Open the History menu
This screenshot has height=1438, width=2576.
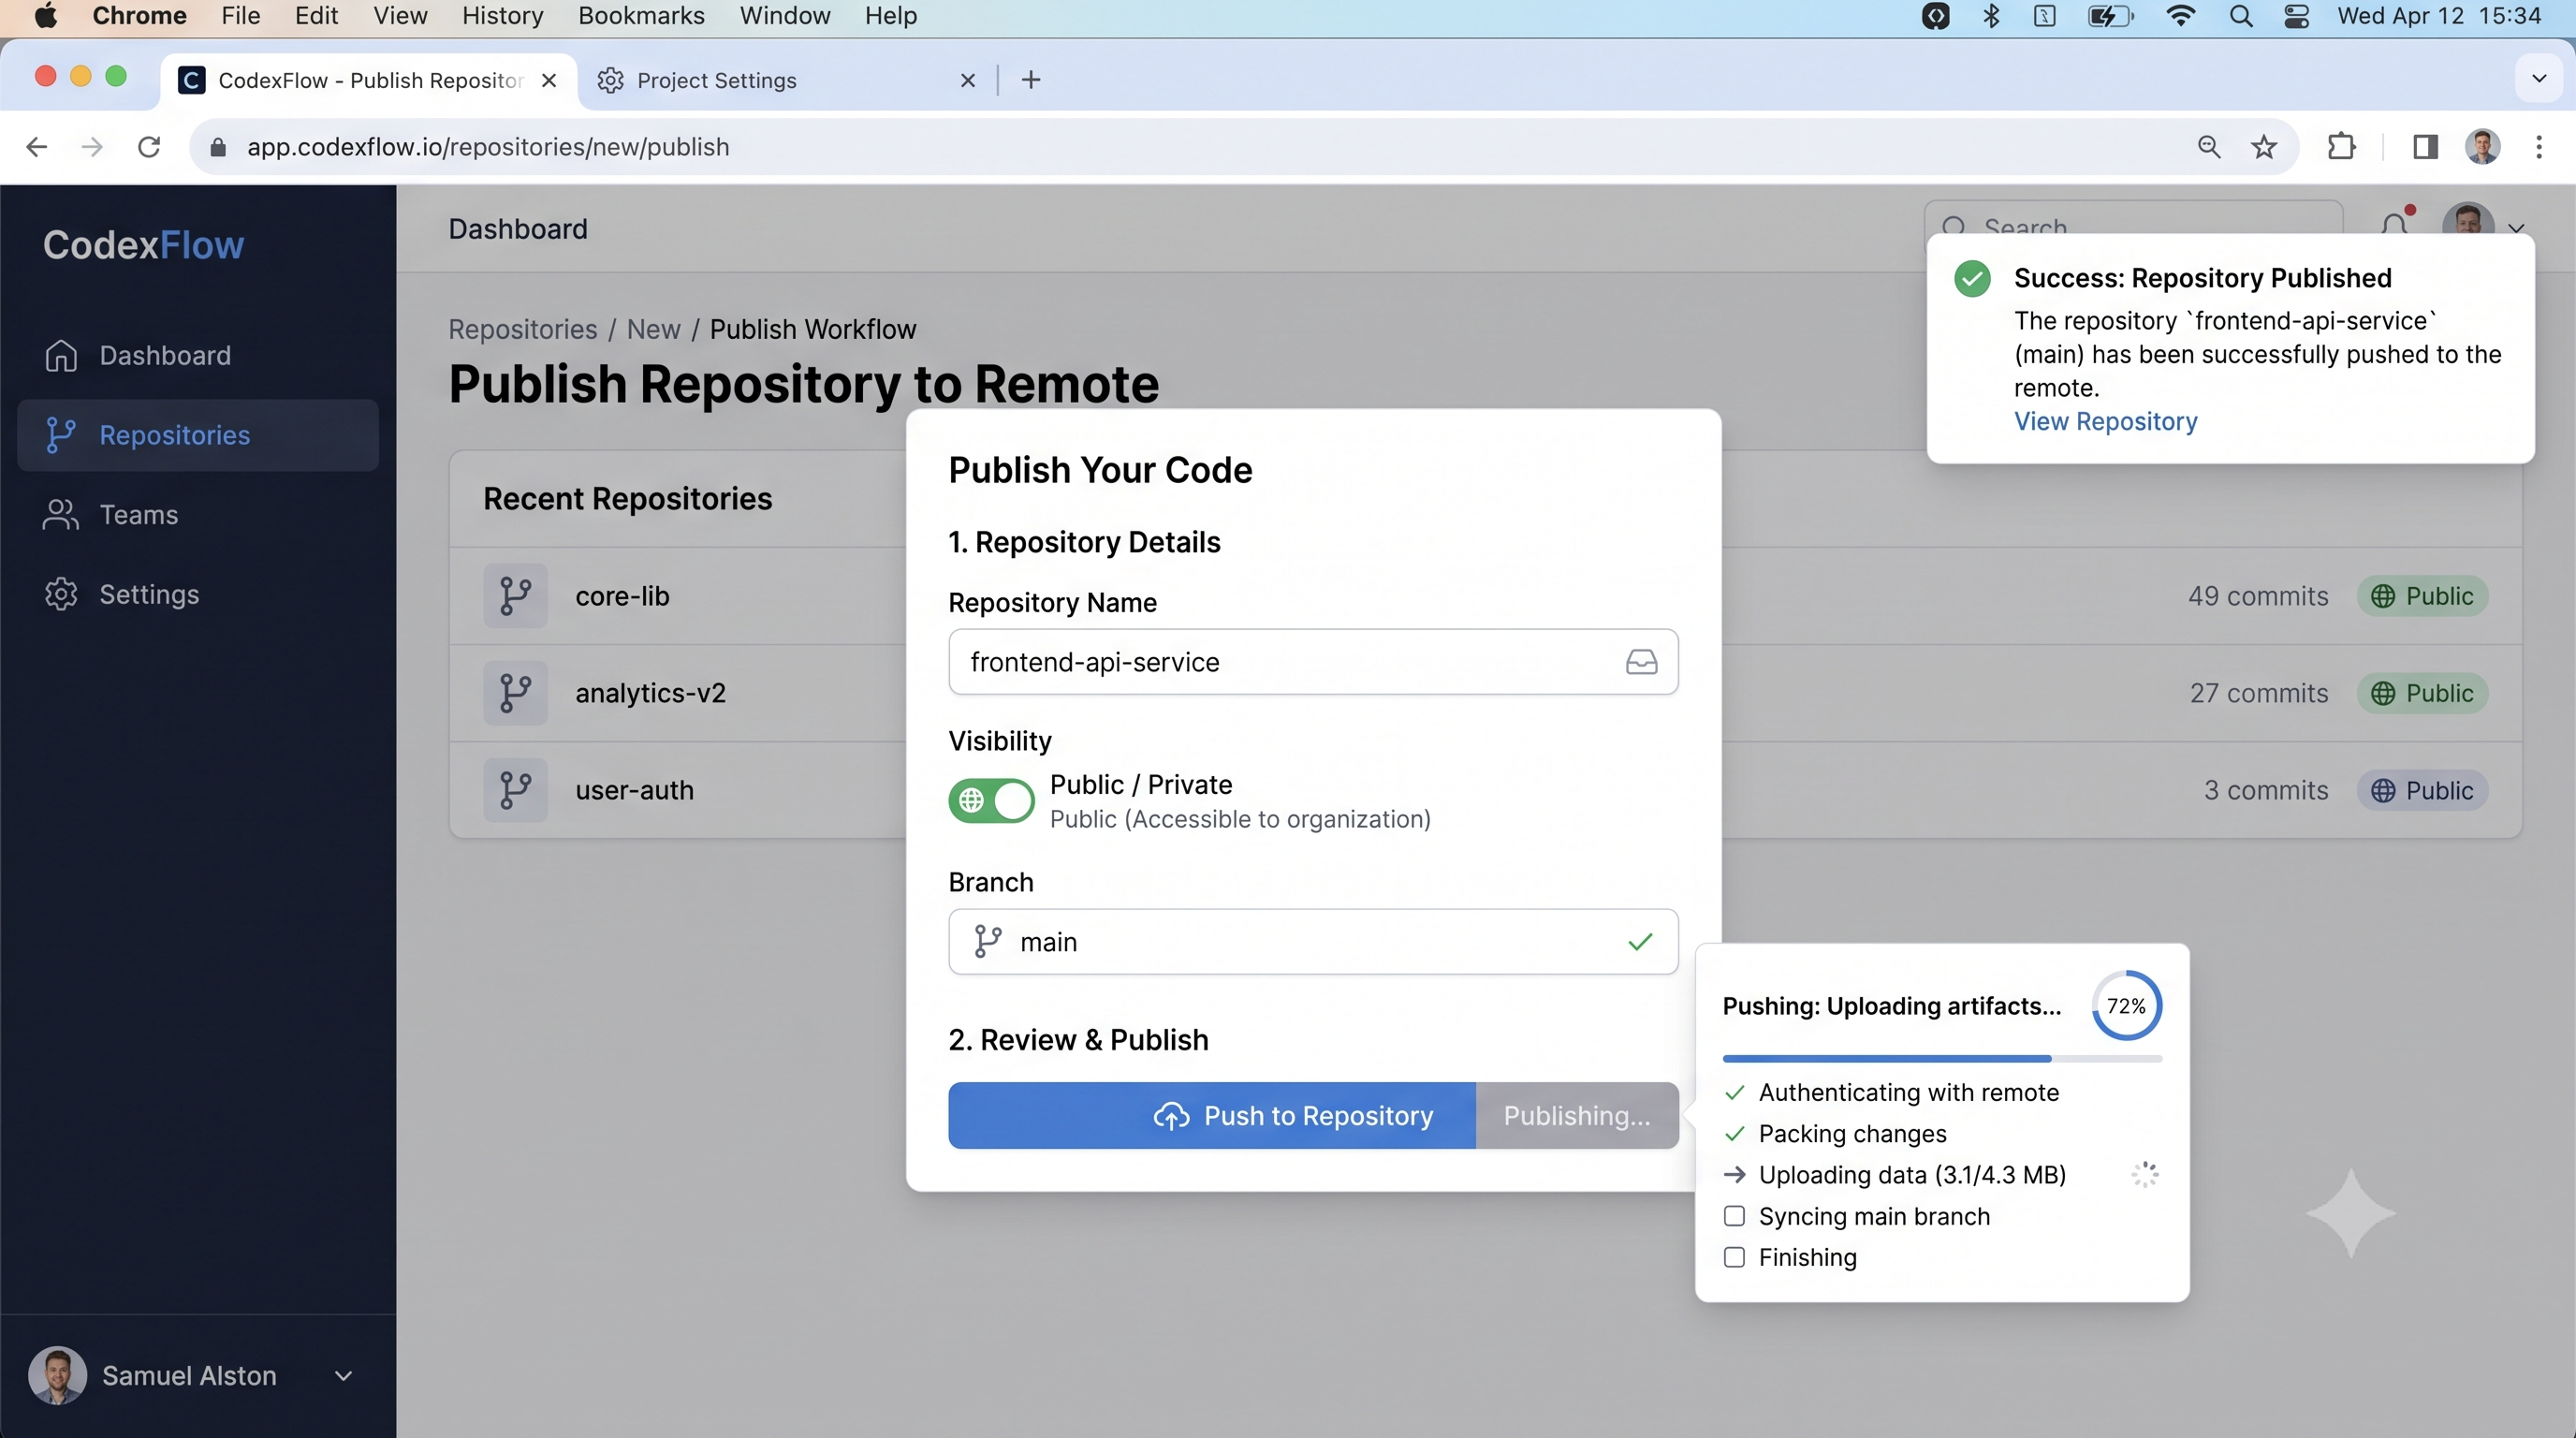click(502, 16)
